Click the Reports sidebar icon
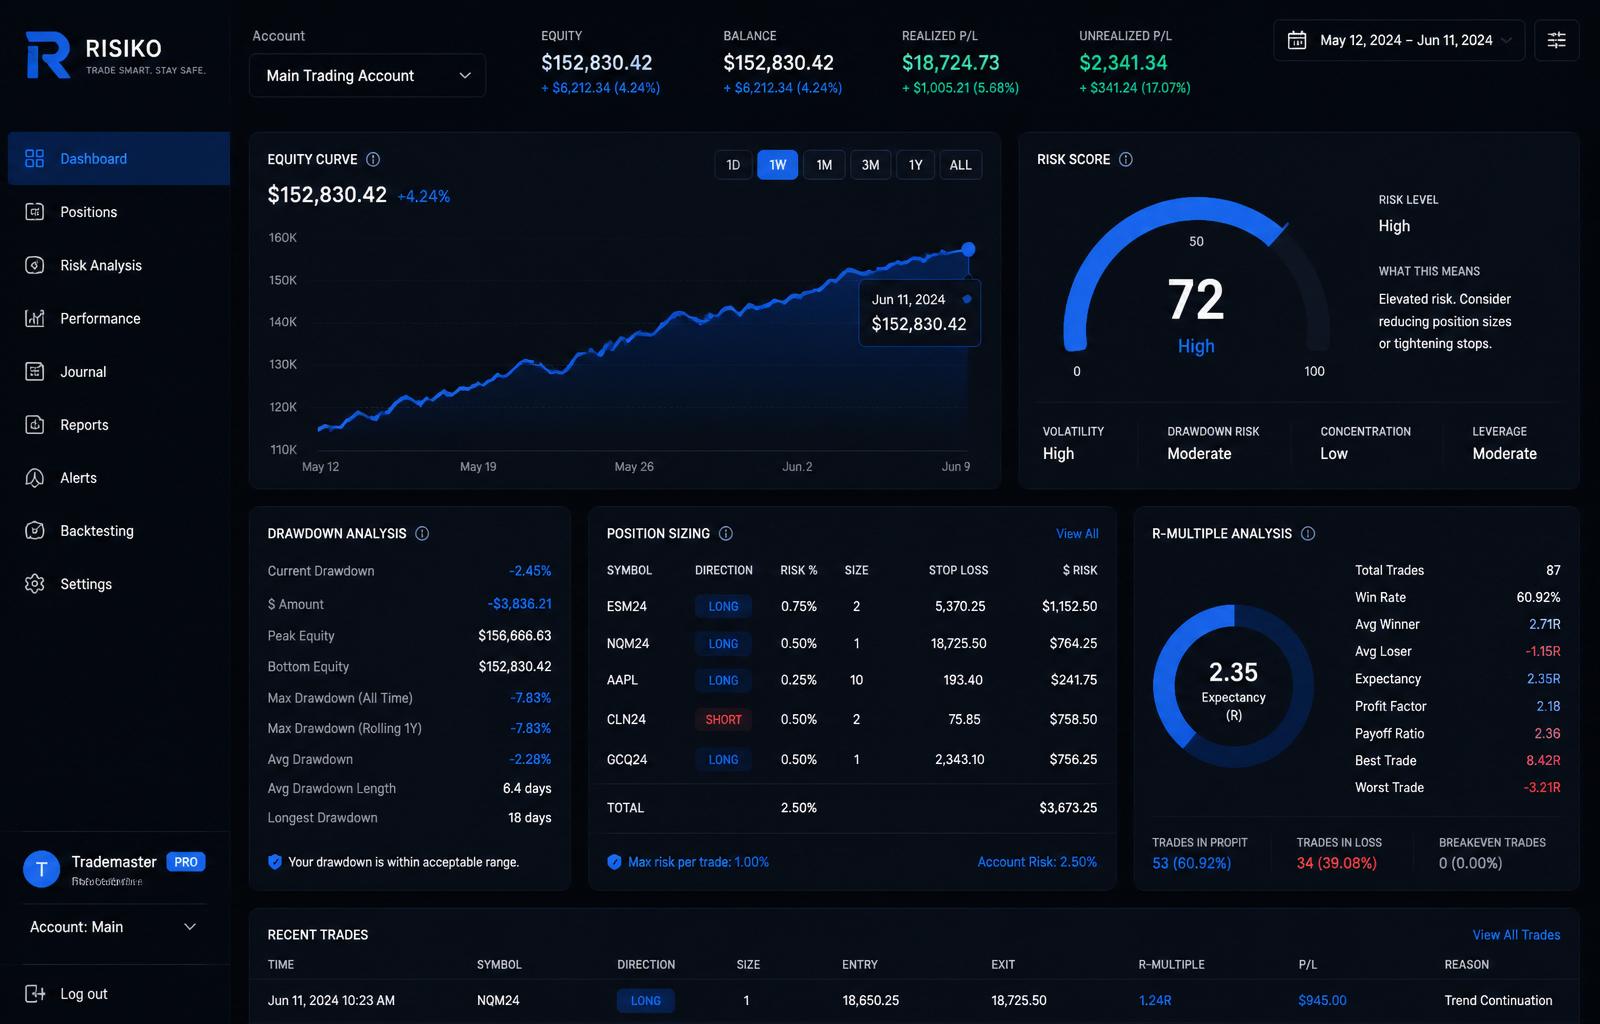 click(35, 424)
